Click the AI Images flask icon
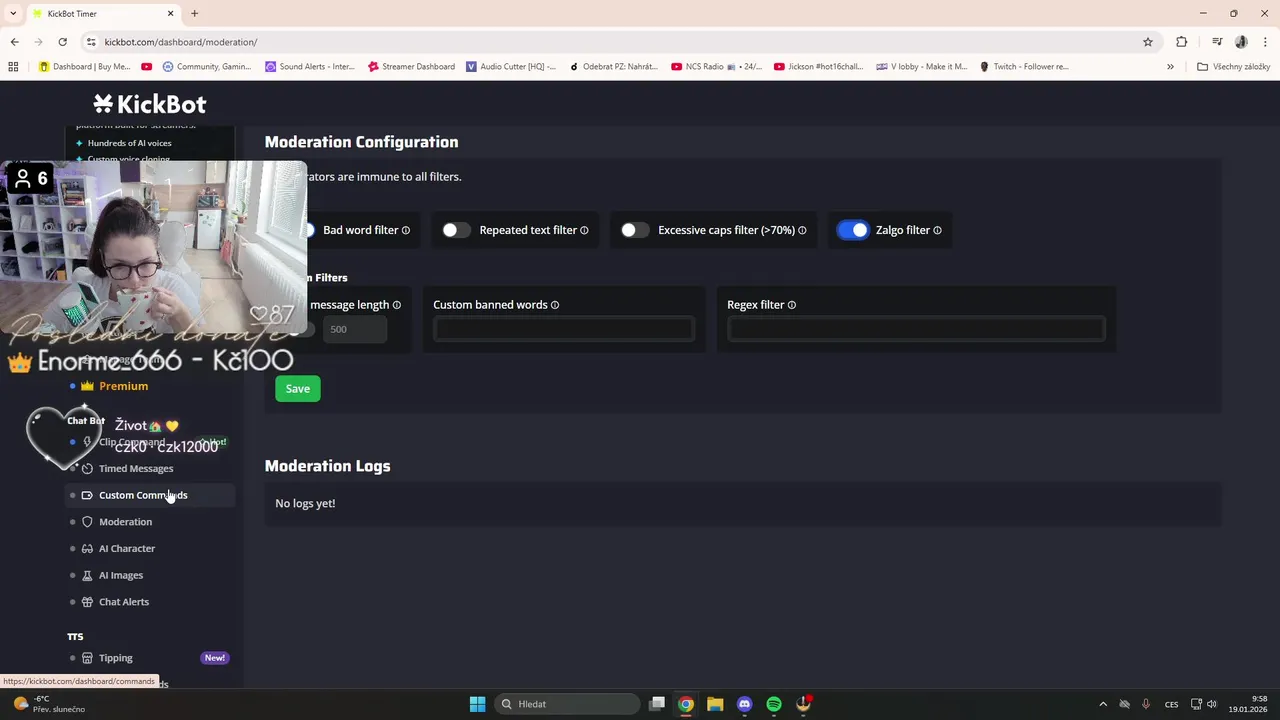 pos(87,575)
